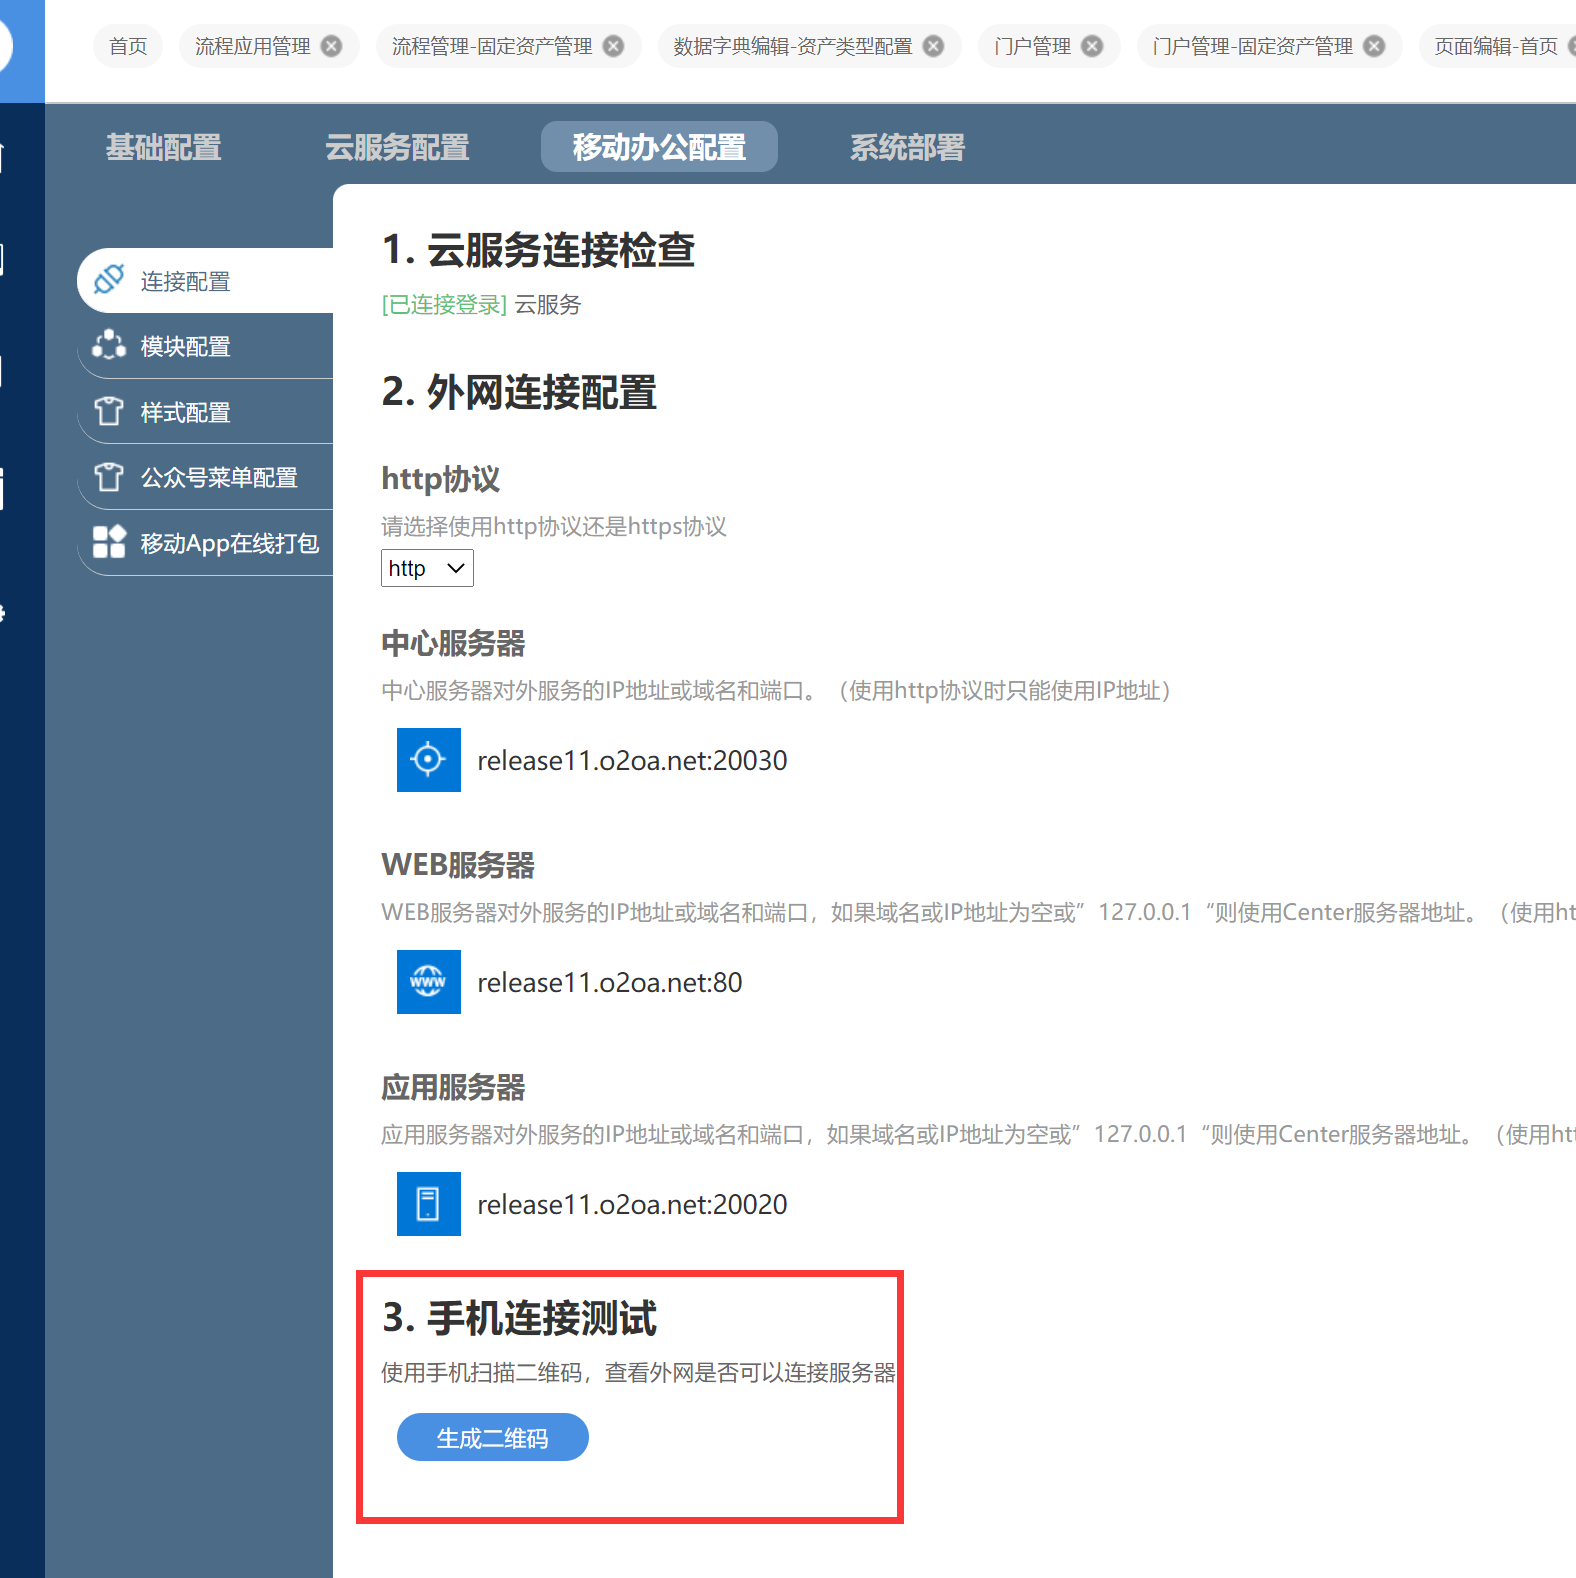1576x1578 pixels.
Task: Open the 系统部署 section
Action: pyautogui.click(x=907, y=147)
